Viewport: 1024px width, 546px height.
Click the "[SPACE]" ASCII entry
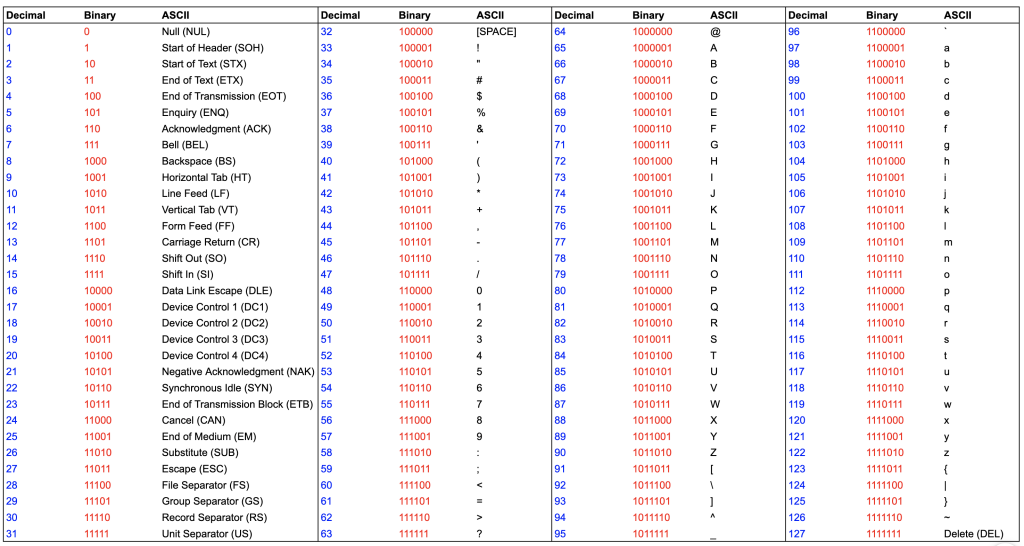click(x=496, y=32)
